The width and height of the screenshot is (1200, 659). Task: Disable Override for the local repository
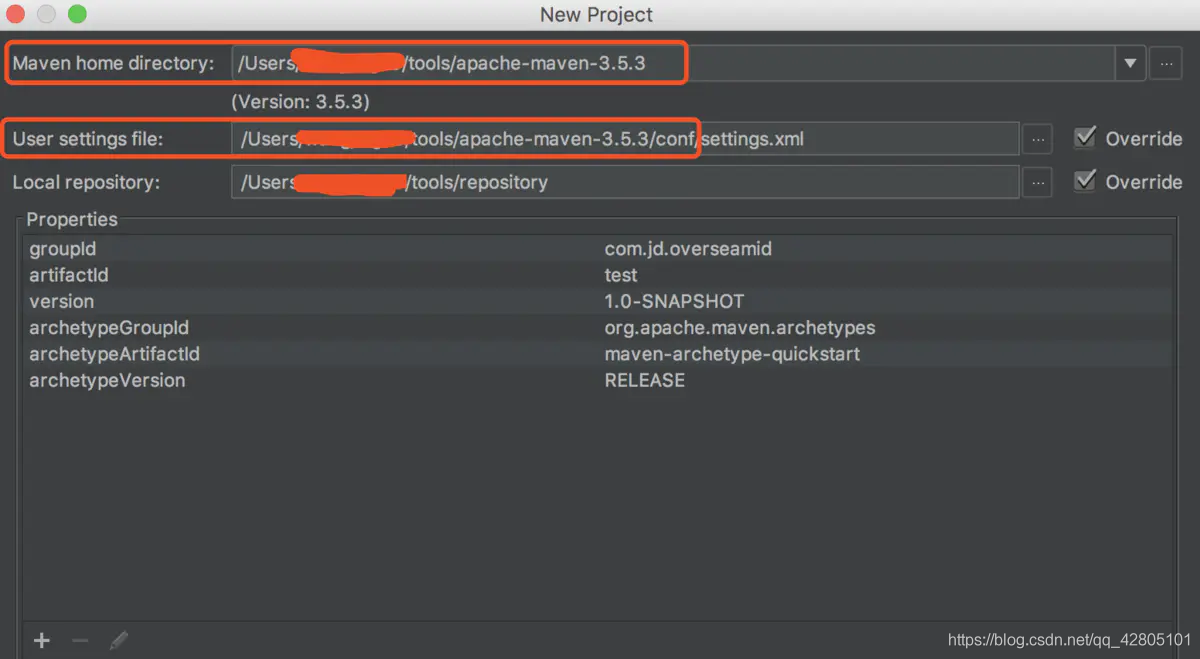coord(1085,182)
